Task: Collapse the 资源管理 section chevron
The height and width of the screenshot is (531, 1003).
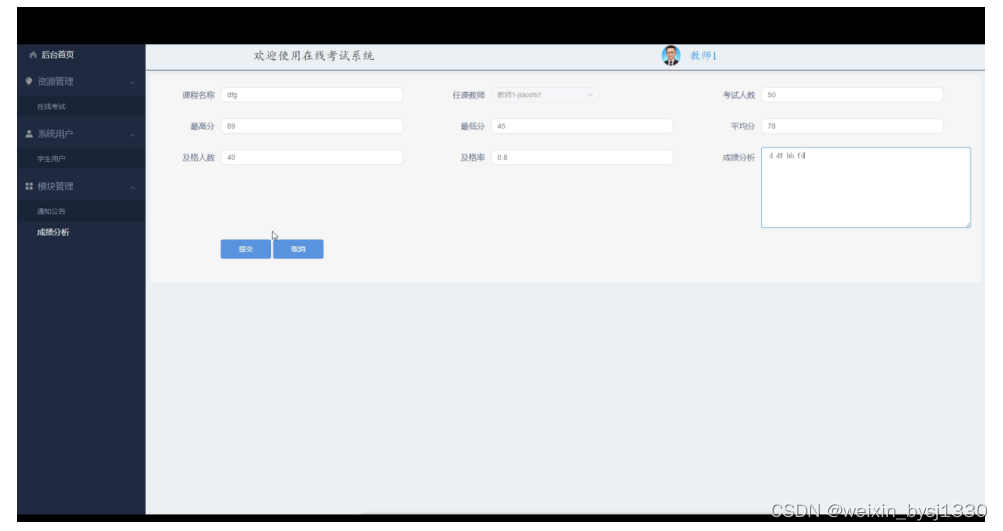Action: [x=132, y=83]
